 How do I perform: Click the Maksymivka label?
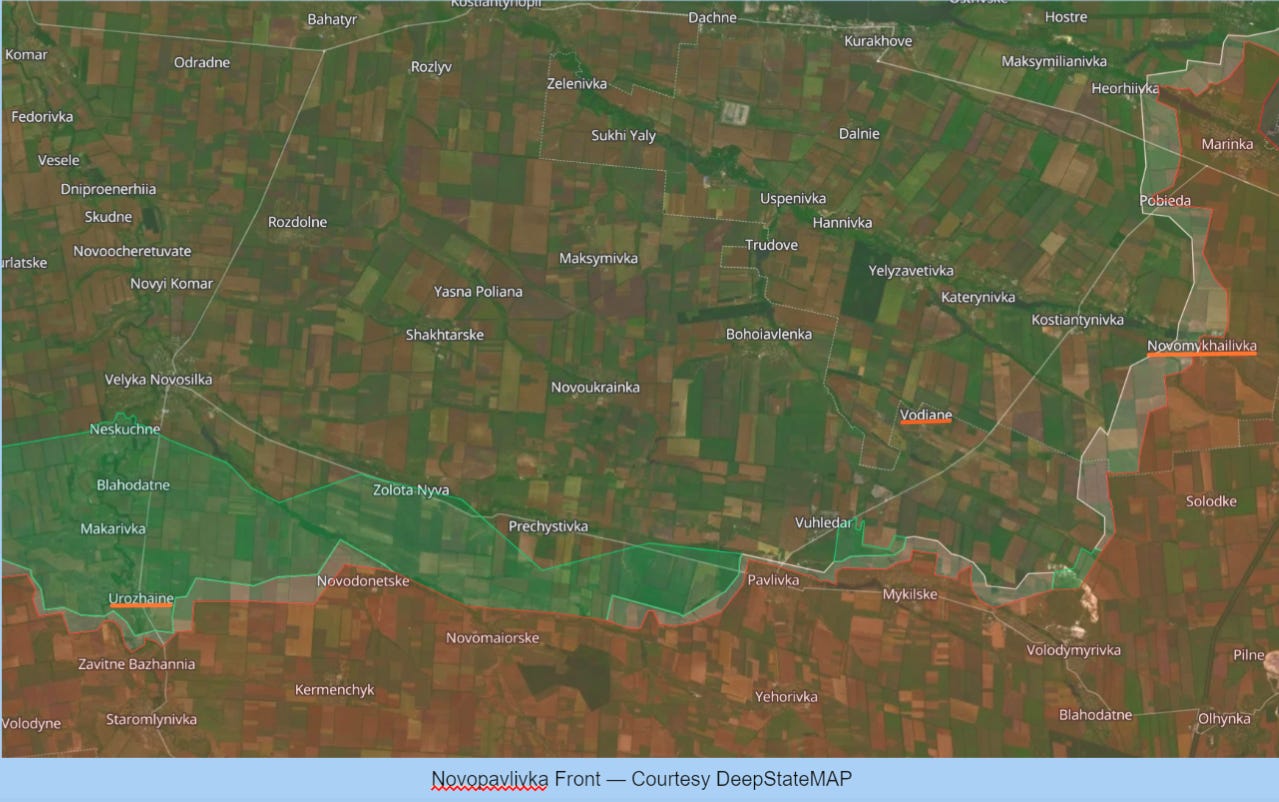[x=598, y=259]
